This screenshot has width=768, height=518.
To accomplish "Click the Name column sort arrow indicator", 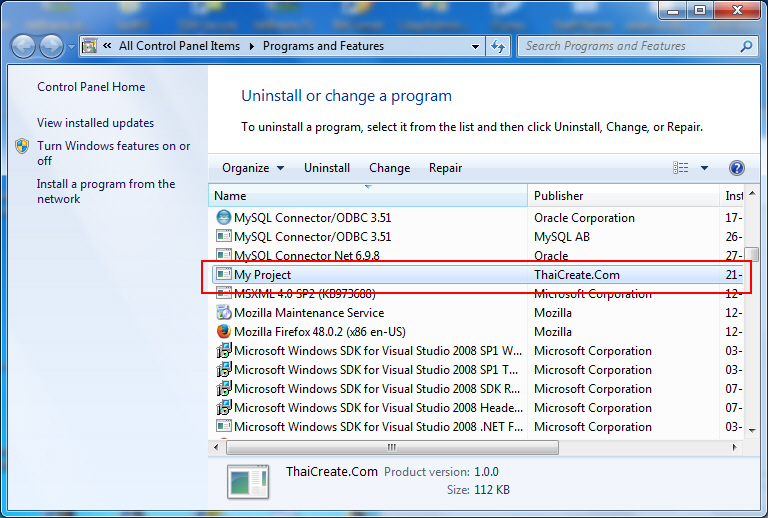I will (368, 187).
